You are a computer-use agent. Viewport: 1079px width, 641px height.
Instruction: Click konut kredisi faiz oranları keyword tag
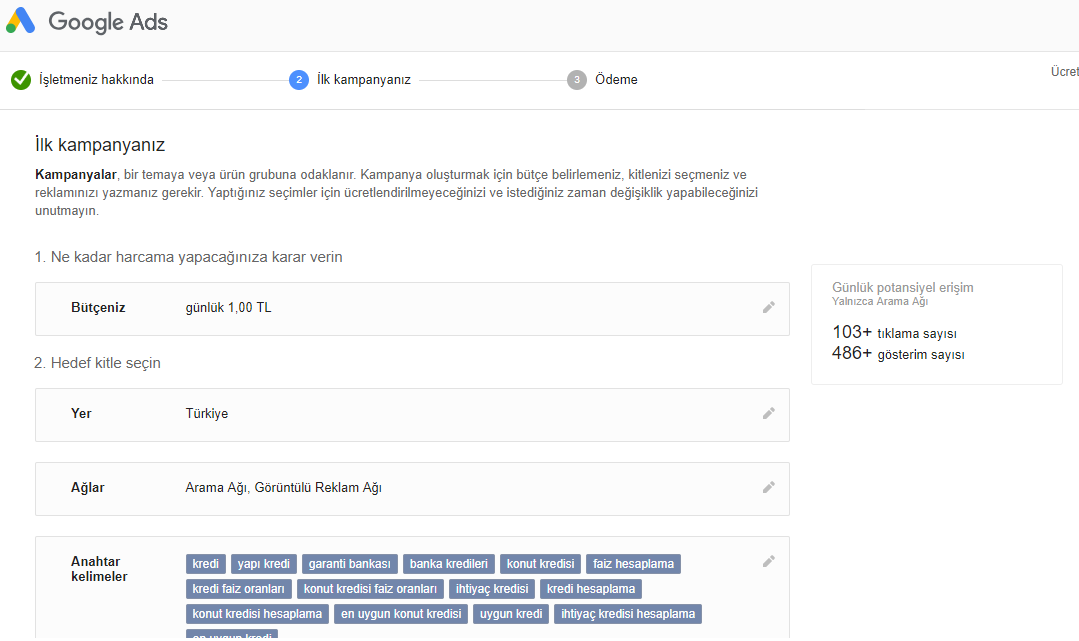pyautogui.click(x=370, y=589)
